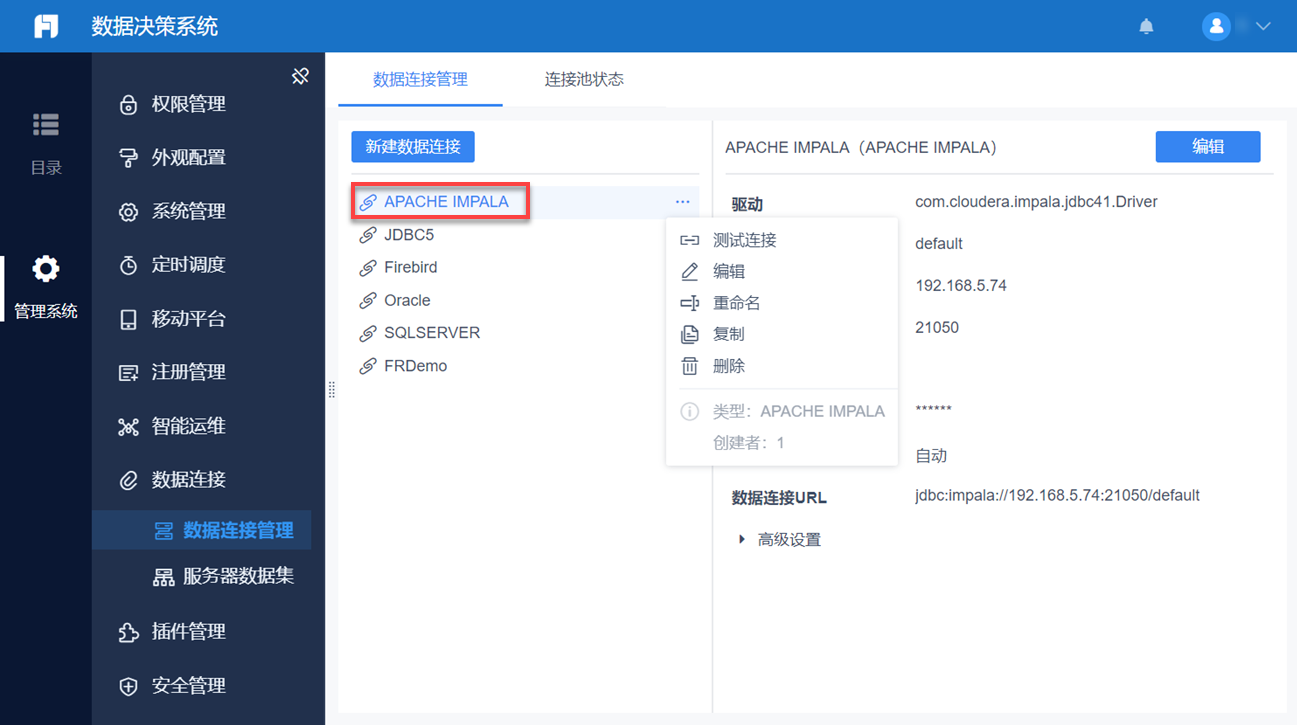
Task: Click the server icon beside 数据连接管理
Action: point(164,531)
